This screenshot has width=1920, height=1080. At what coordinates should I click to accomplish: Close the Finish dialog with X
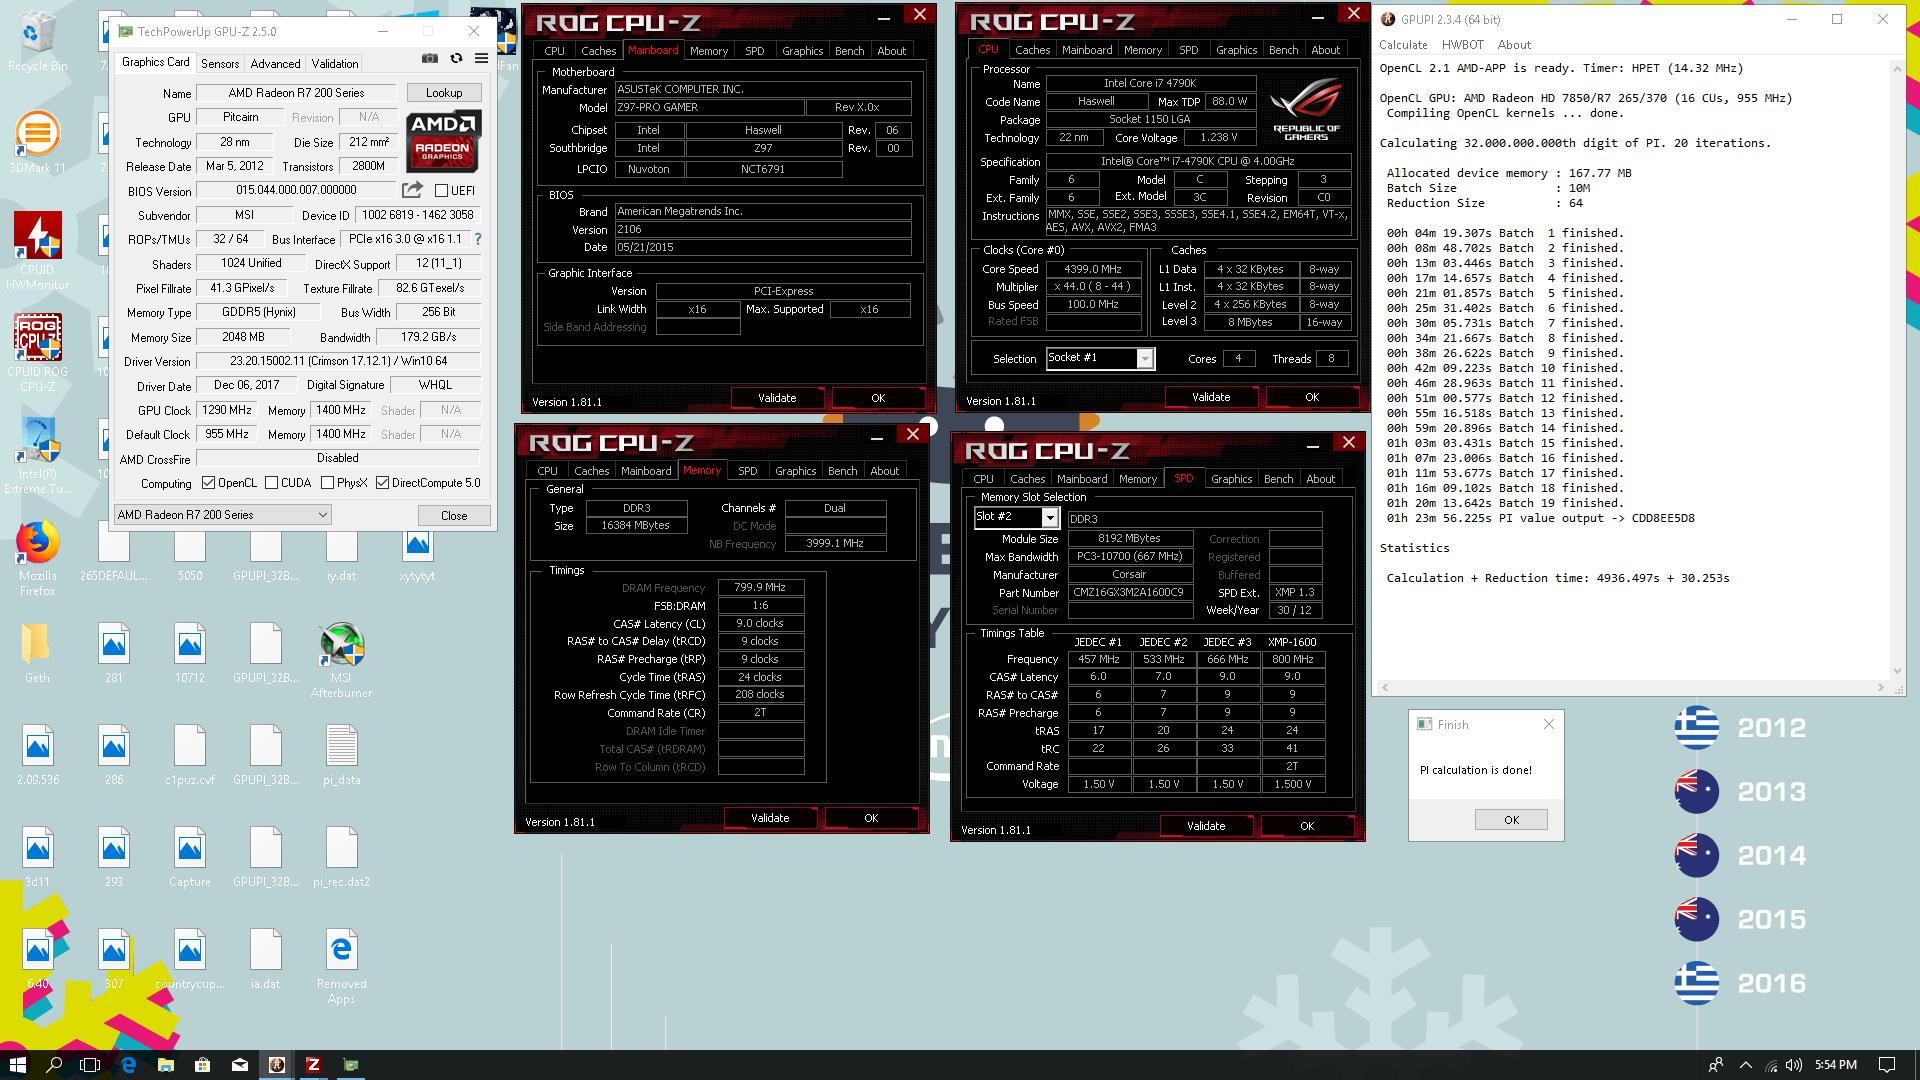click(1549, 724)
